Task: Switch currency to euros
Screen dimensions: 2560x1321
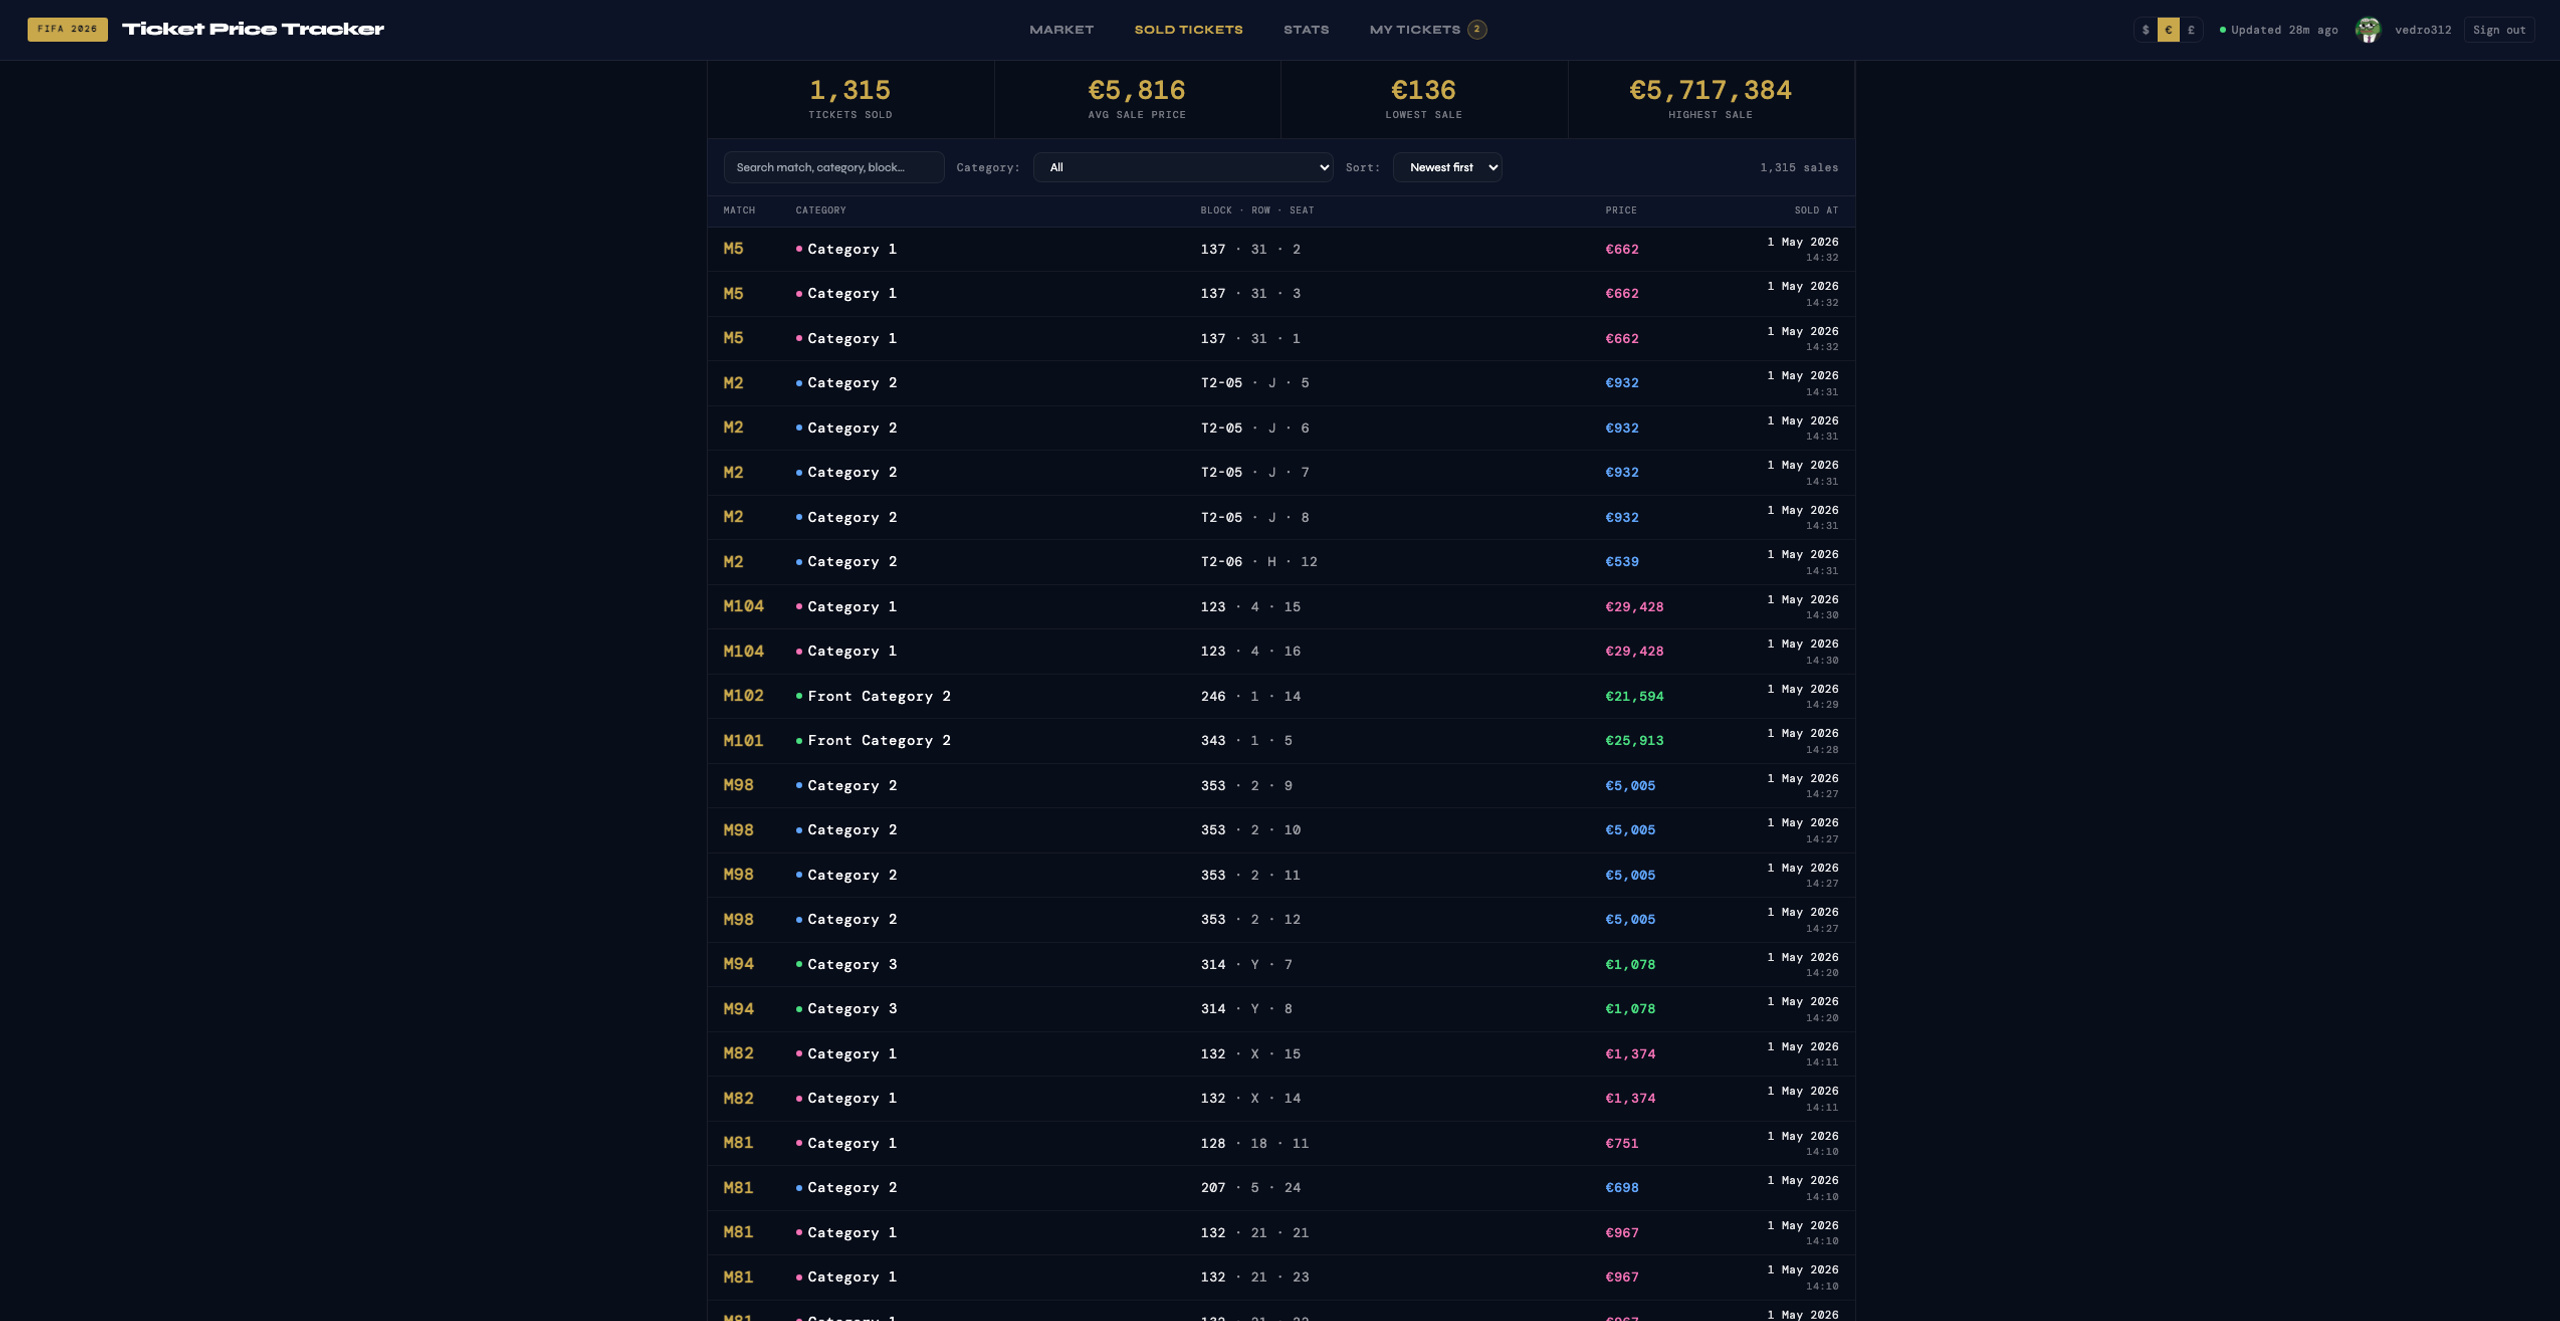Action: tap(2168, 30)
